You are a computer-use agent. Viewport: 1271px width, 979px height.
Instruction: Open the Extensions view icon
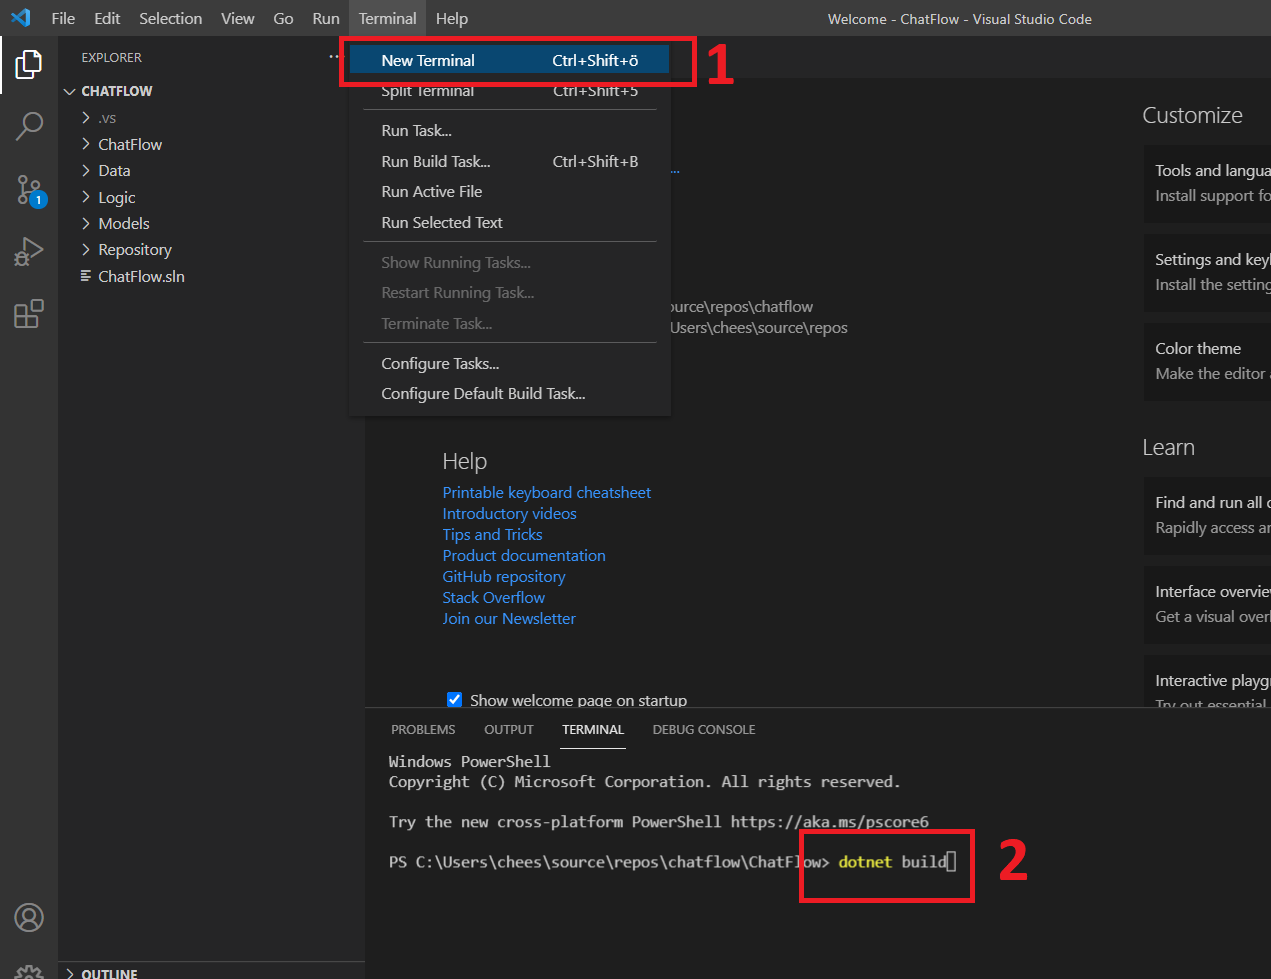tap(29, 313)
